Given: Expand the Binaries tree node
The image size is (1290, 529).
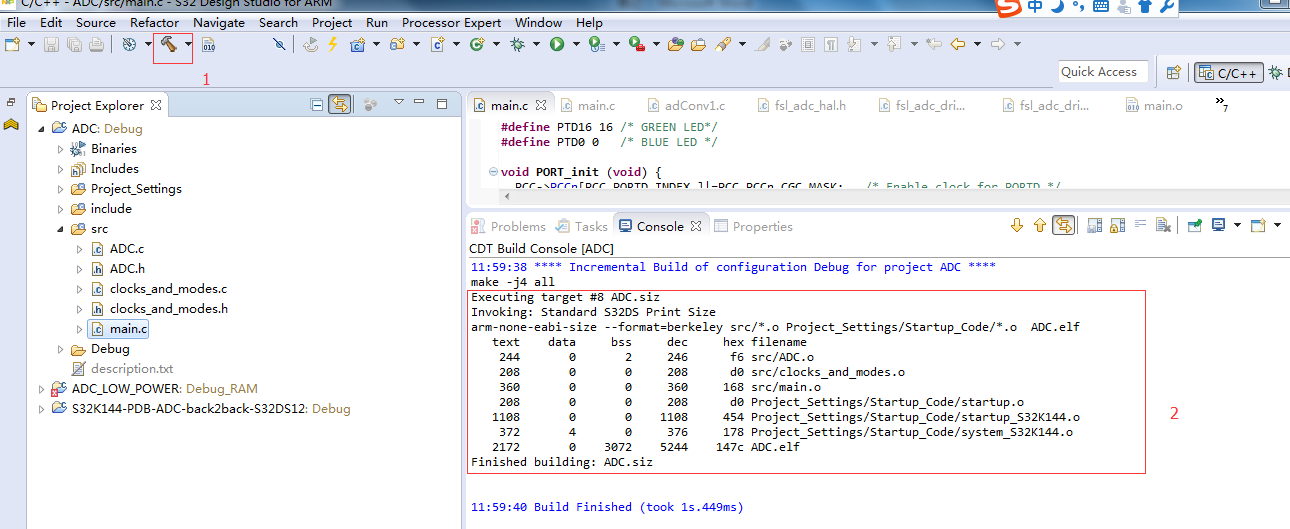Looking at the screenshot, I should point(60,149).
